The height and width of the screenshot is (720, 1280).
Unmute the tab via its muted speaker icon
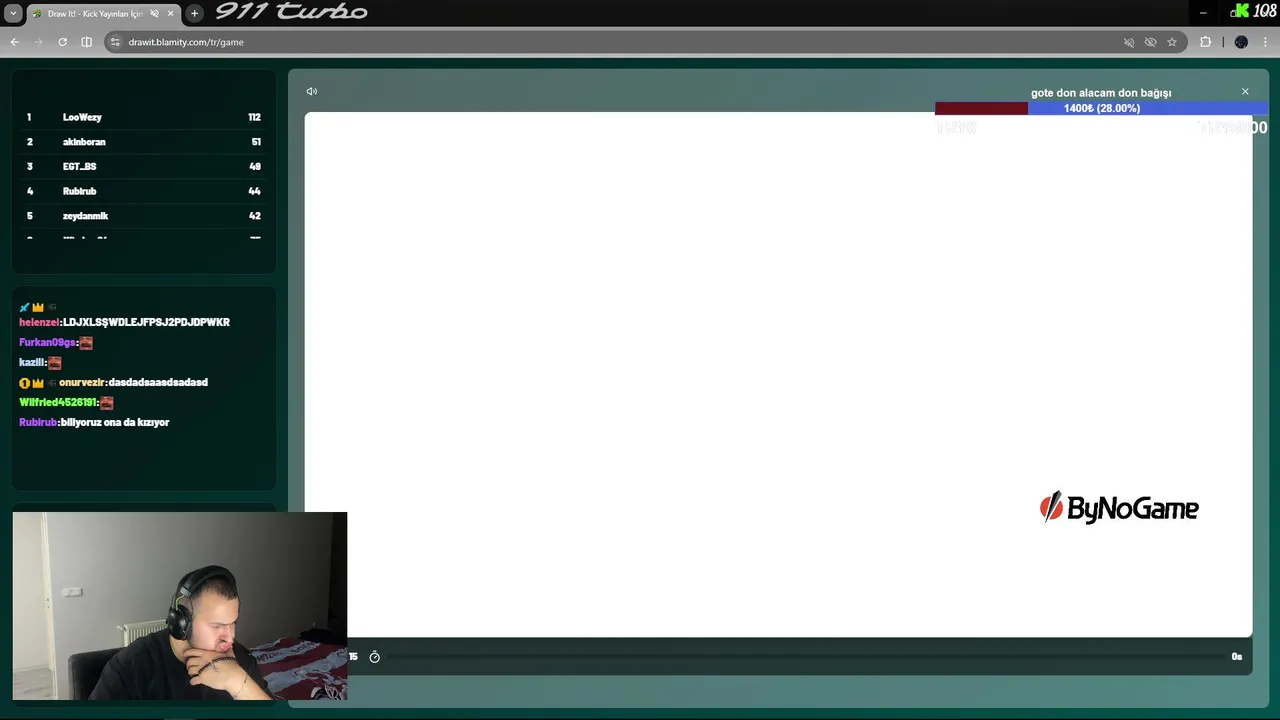coord(154,14)
